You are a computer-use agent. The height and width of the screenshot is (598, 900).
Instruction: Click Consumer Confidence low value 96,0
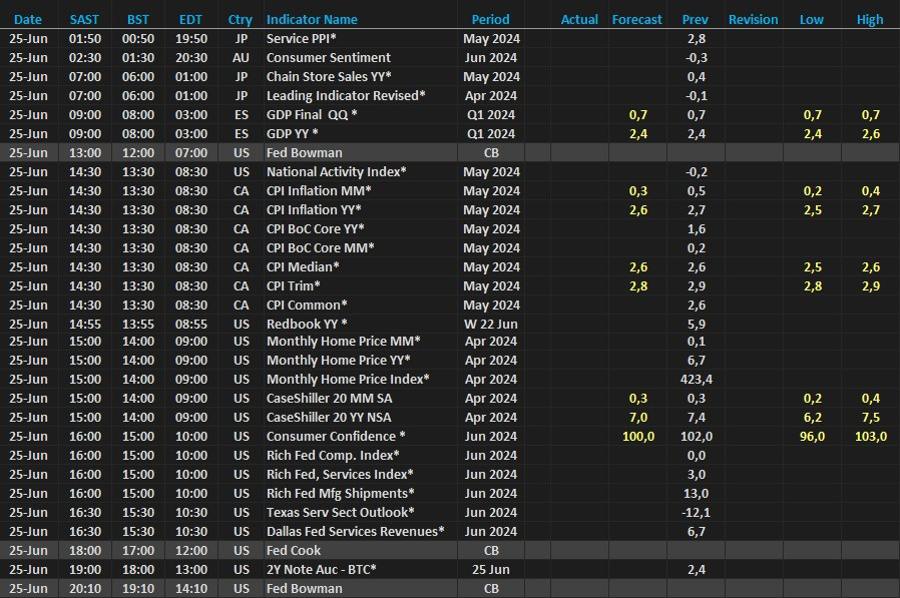(x=812, y=436)
